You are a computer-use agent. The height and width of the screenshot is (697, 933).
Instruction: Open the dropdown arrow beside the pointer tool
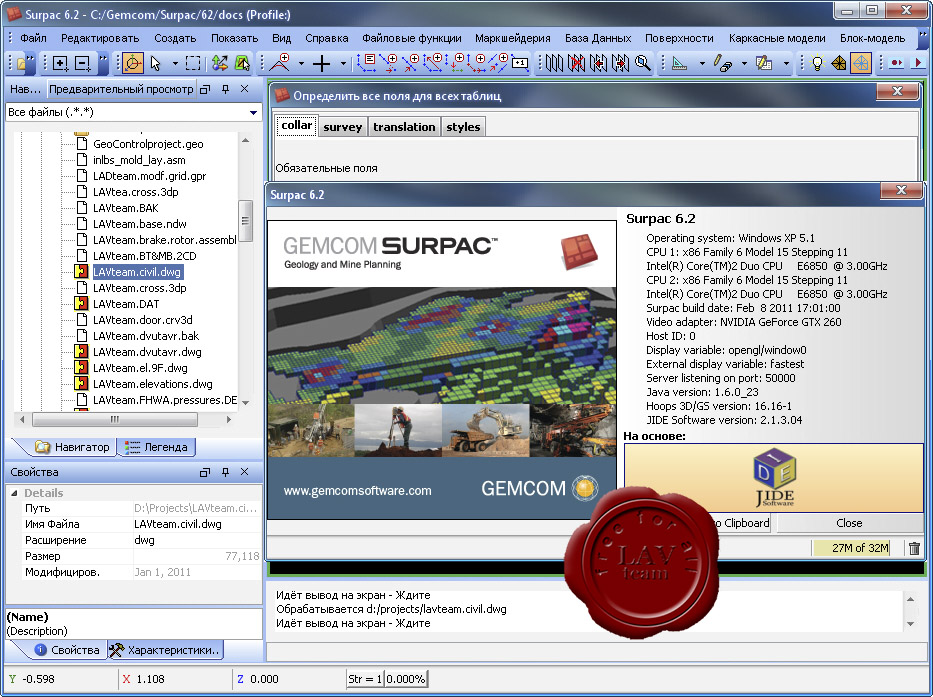(175, 63)
